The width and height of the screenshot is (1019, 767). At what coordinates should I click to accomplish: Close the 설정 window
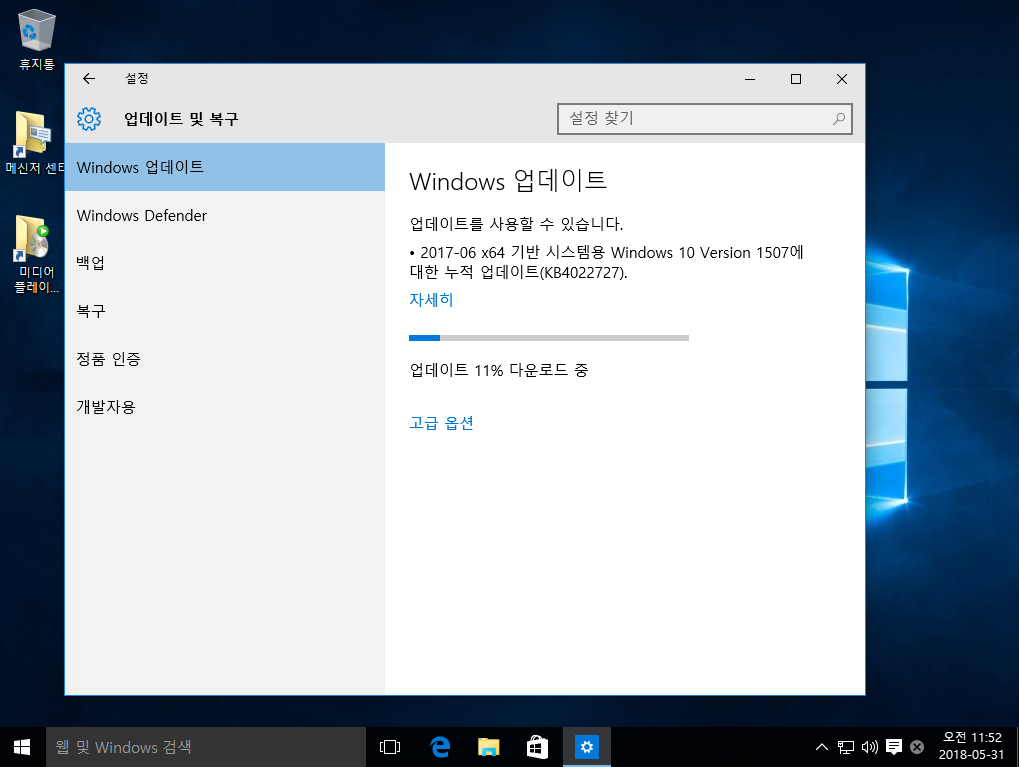(x=842, y=79)
